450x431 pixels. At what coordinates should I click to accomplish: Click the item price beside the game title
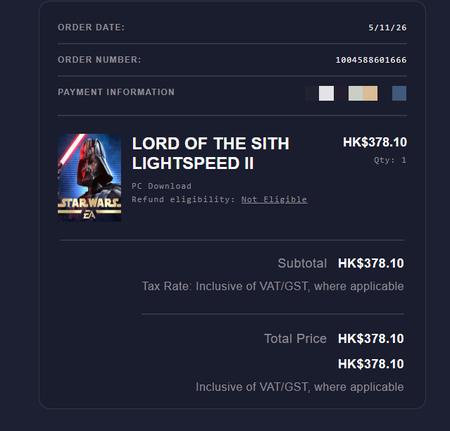click(x=375, y=142)
